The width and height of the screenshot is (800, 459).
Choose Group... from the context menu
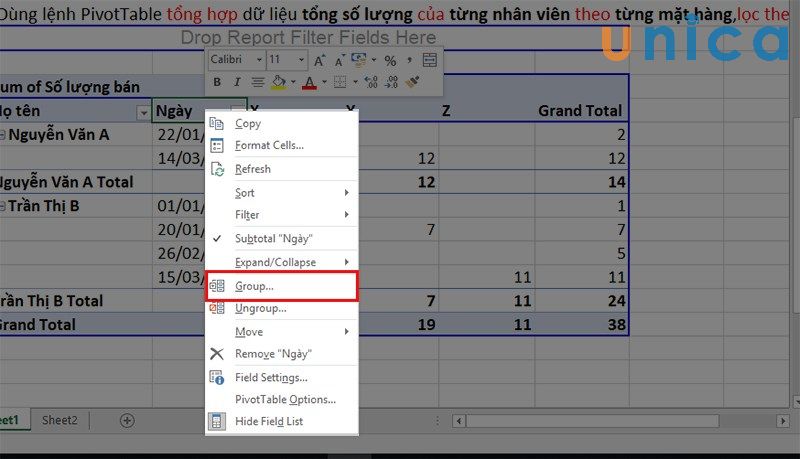282,286
